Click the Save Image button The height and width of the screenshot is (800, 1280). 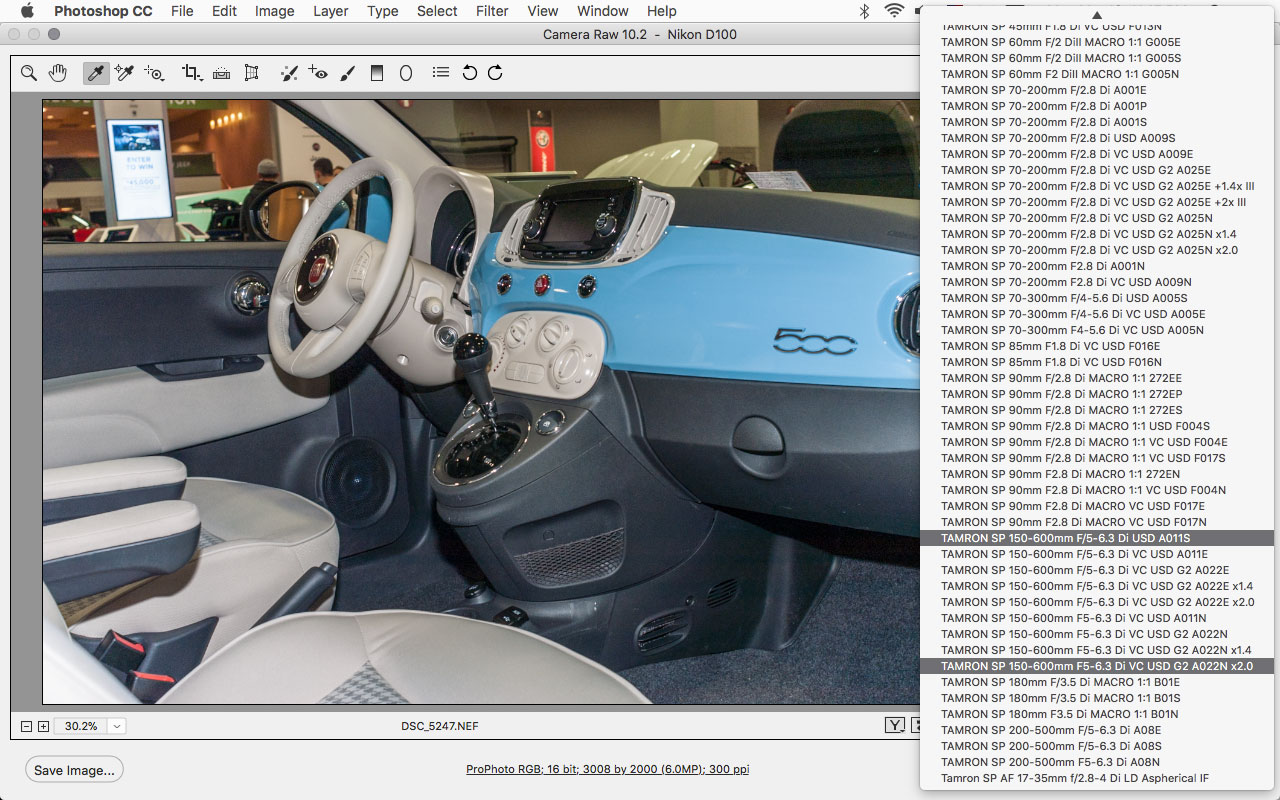(75, 770)
